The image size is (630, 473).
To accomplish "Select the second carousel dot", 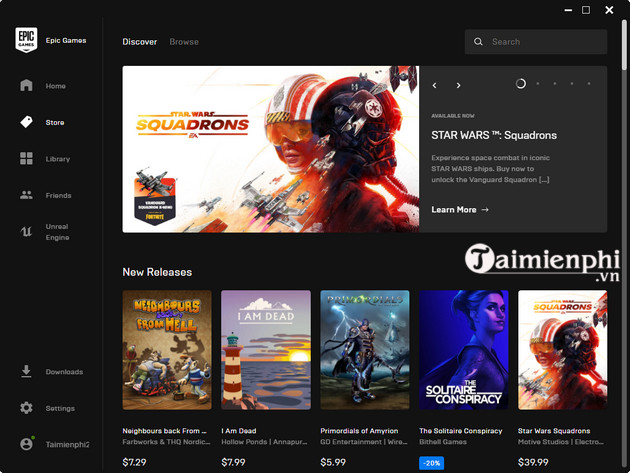I will click(538, 84).
